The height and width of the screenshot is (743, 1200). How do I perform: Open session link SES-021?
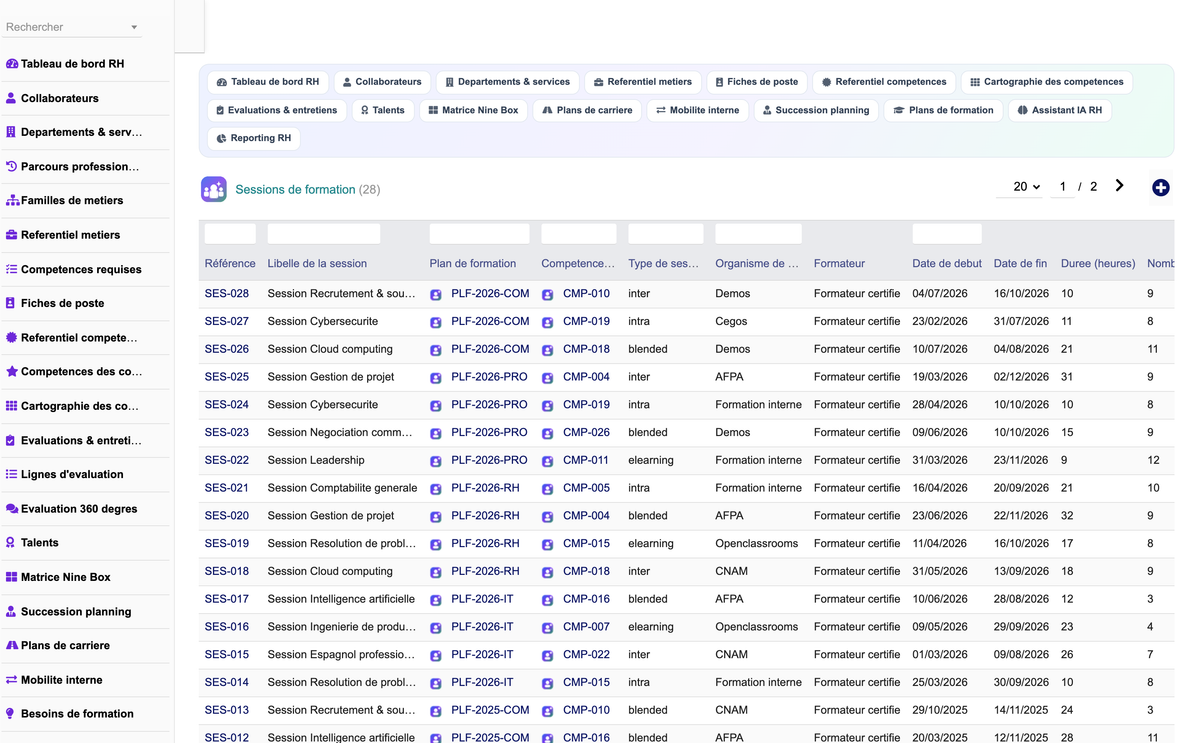point(227,488)
